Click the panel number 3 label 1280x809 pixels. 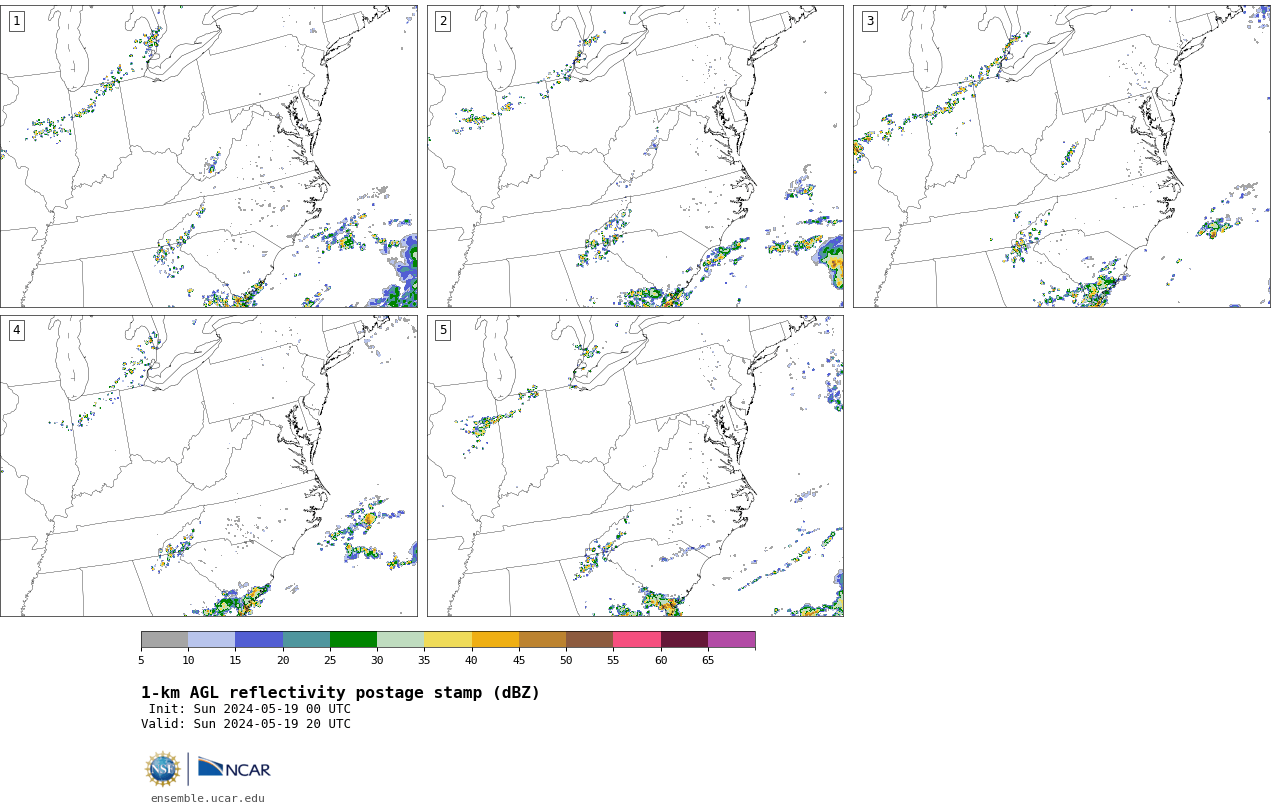point(870,21)
